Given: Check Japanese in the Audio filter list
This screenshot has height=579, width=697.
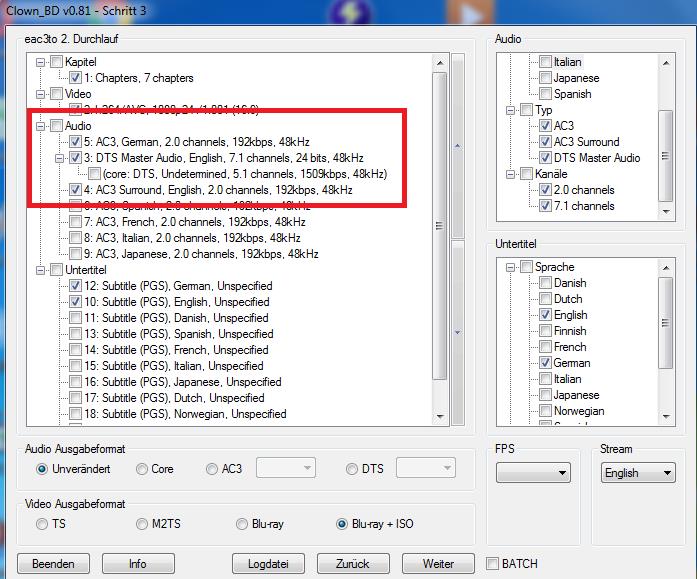Looking at the screenshot, I should coord(545,78).
